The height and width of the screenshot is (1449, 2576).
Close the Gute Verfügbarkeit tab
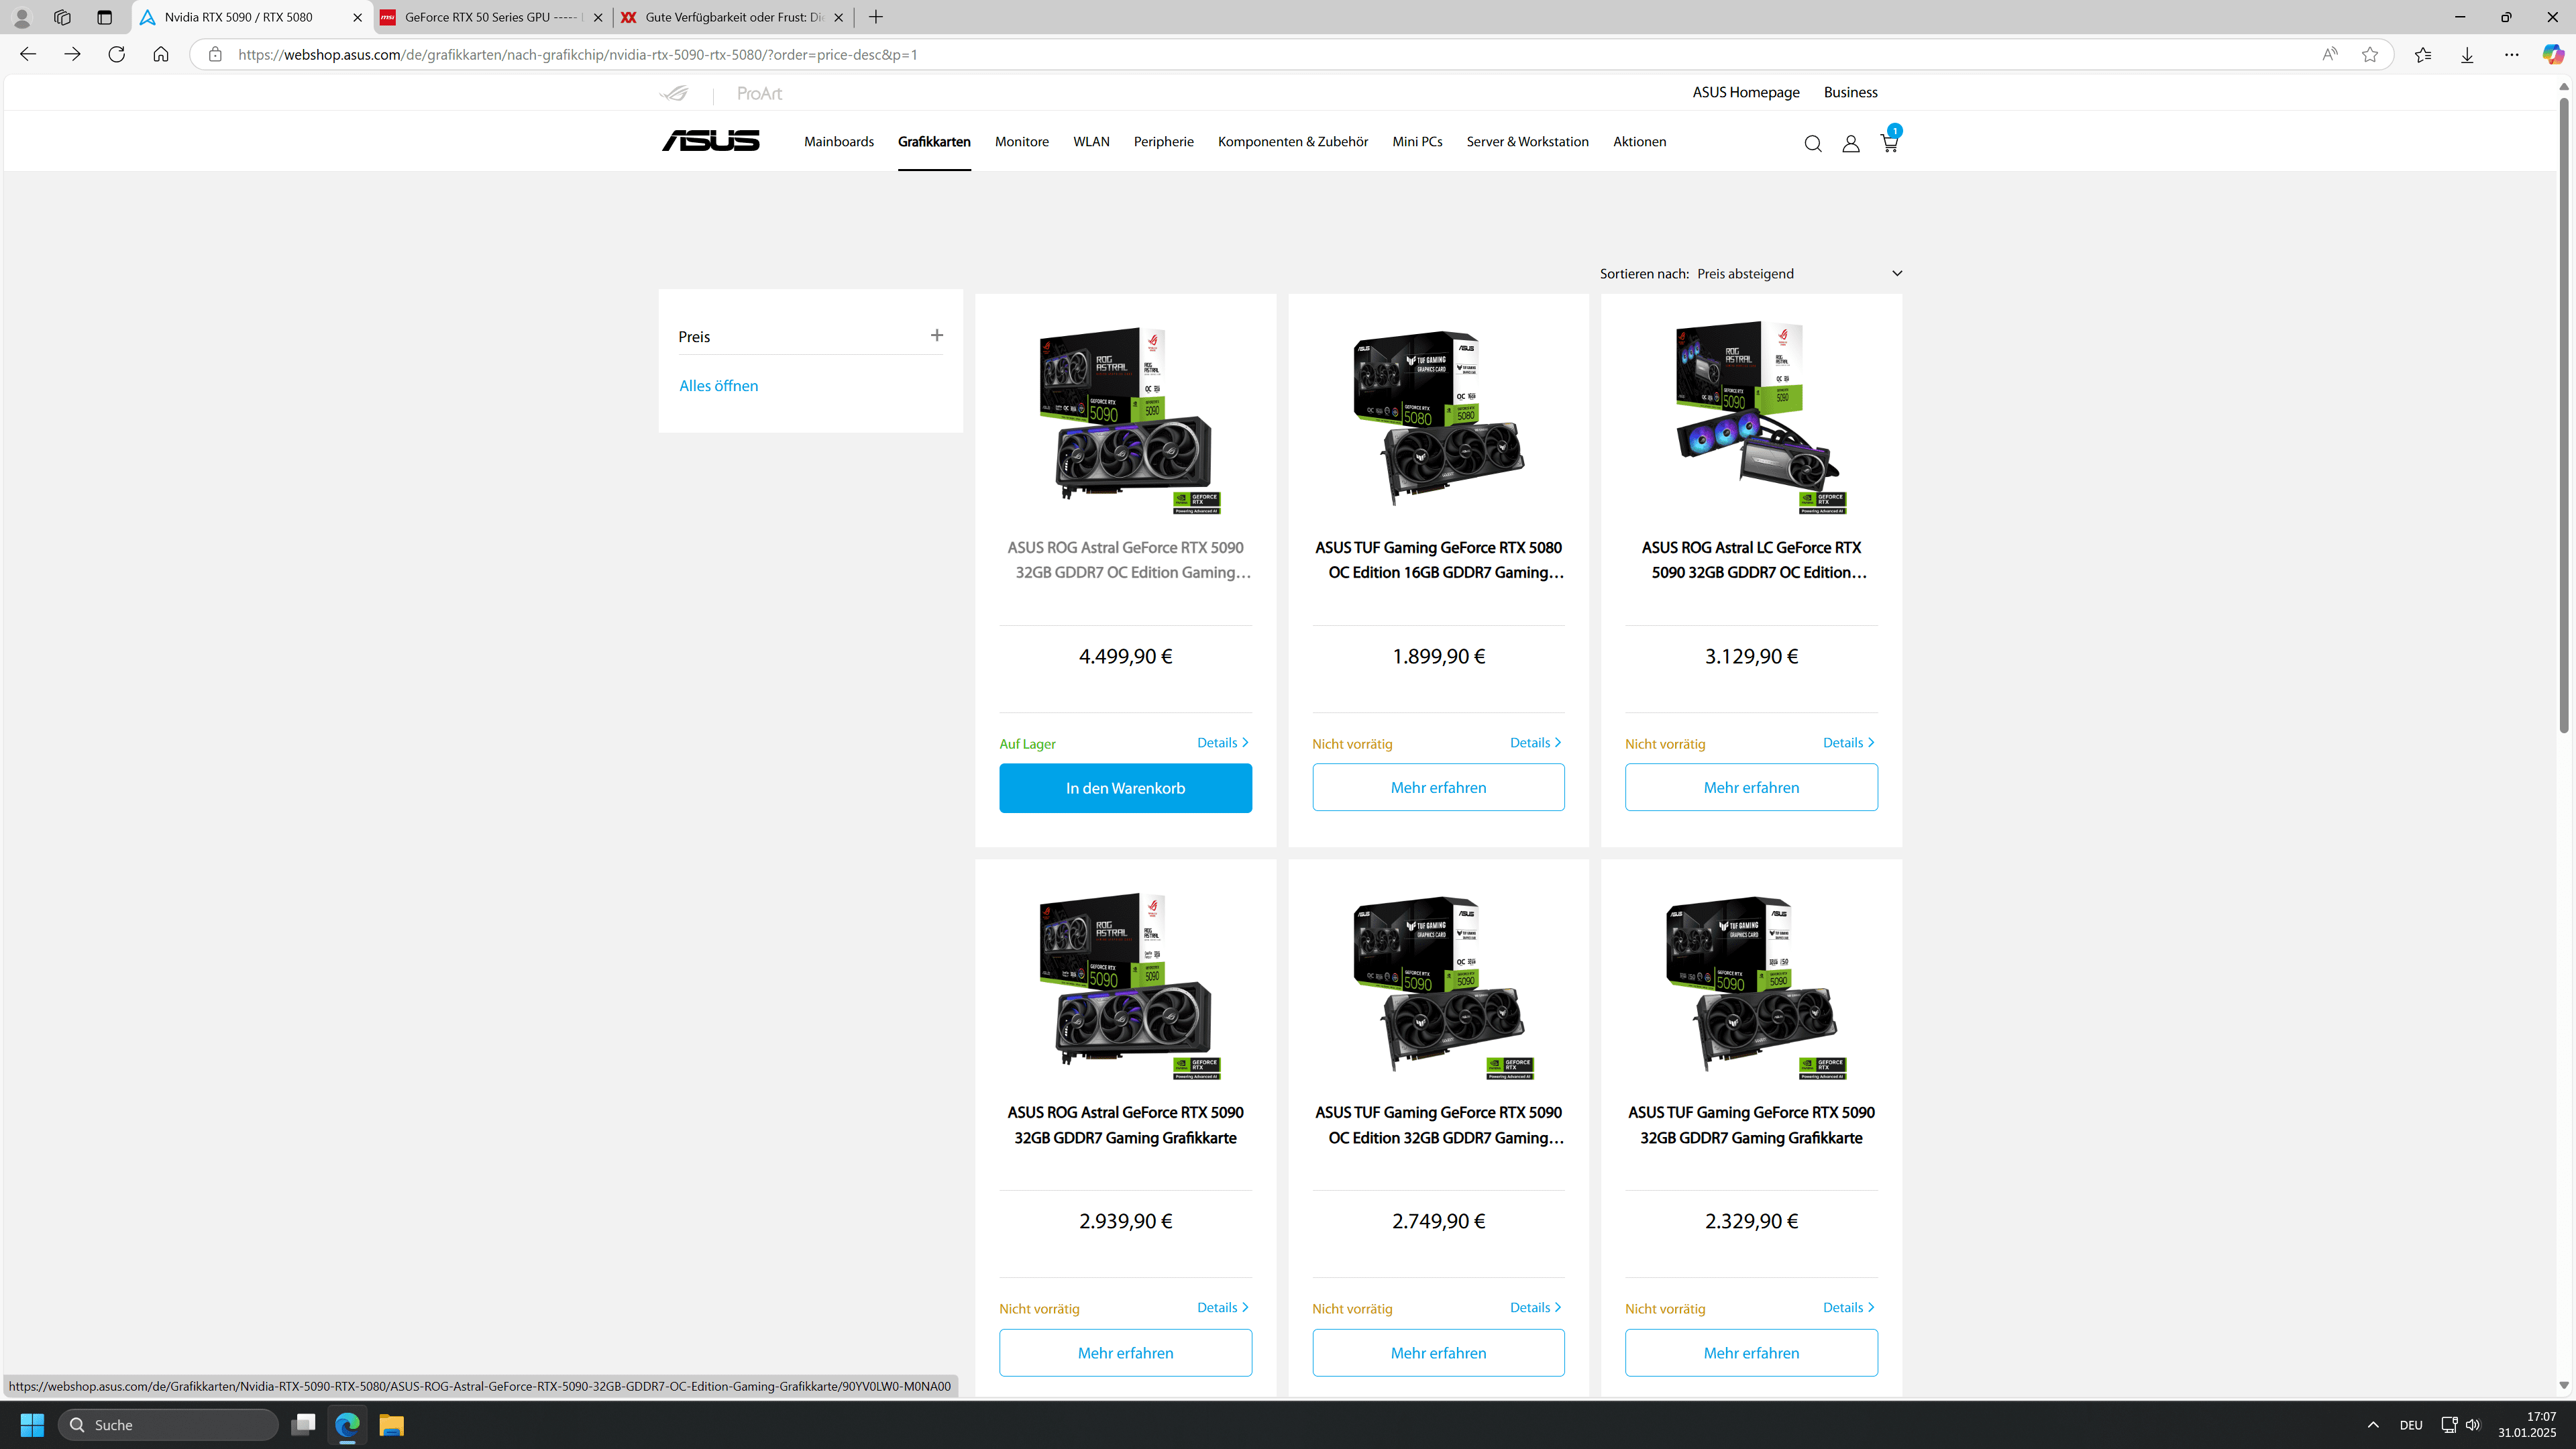838,17
